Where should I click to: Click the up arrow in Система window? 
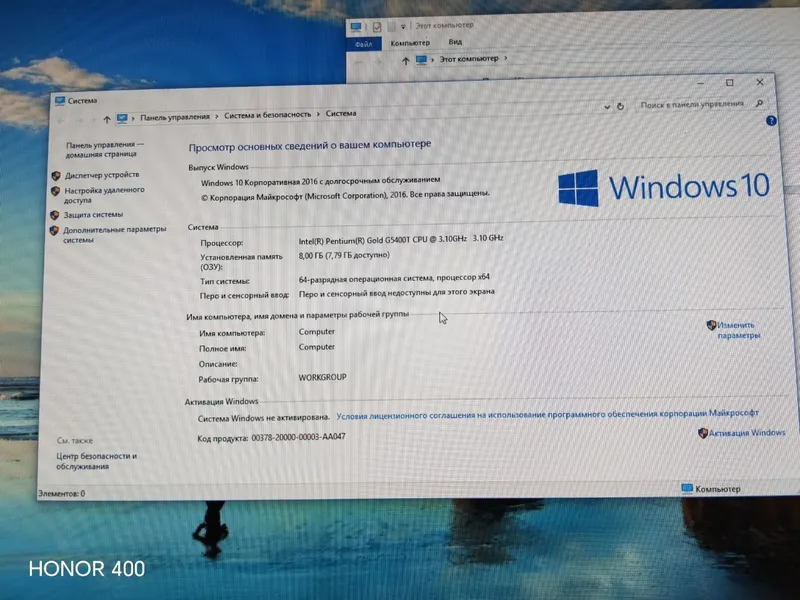pos(107,119)
